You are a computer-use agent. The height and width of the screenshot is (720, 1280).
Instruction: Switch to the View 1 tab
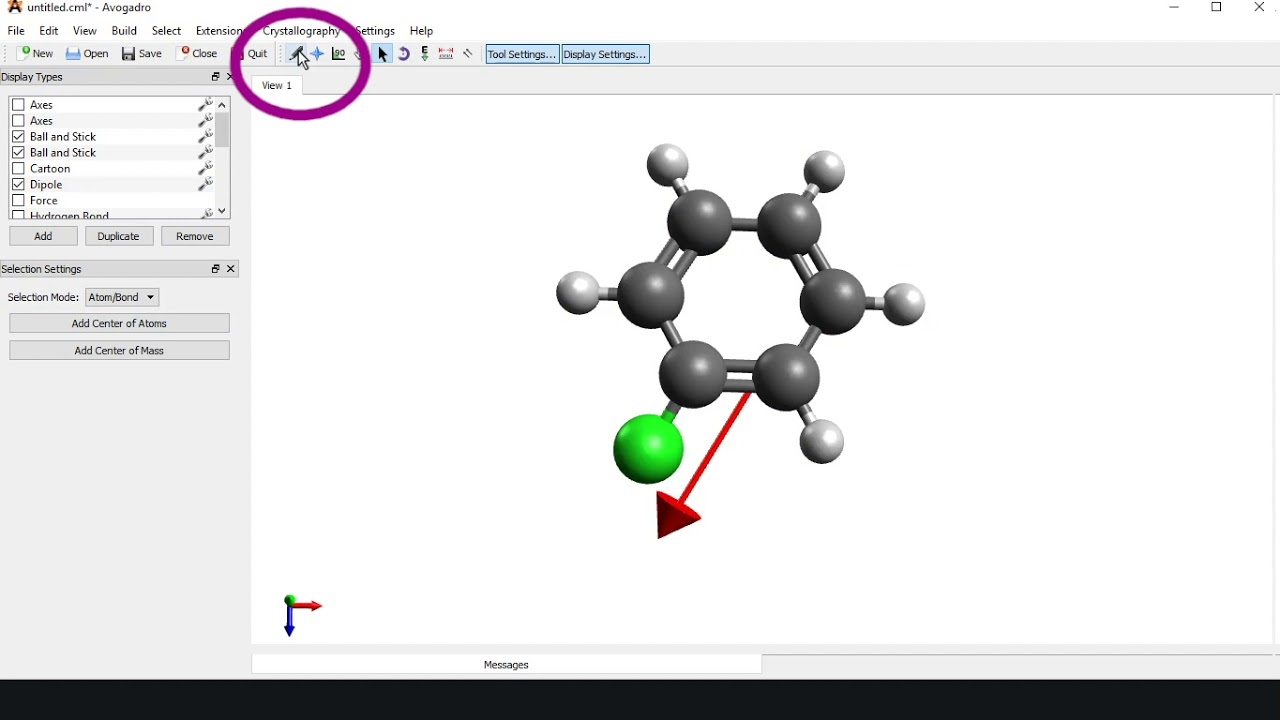click(277, 85)
